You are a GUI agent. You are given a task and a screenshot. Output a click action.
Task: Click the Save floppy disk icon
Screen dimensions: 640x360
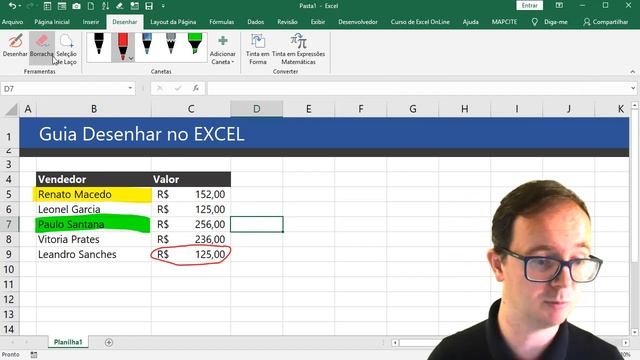149,6
